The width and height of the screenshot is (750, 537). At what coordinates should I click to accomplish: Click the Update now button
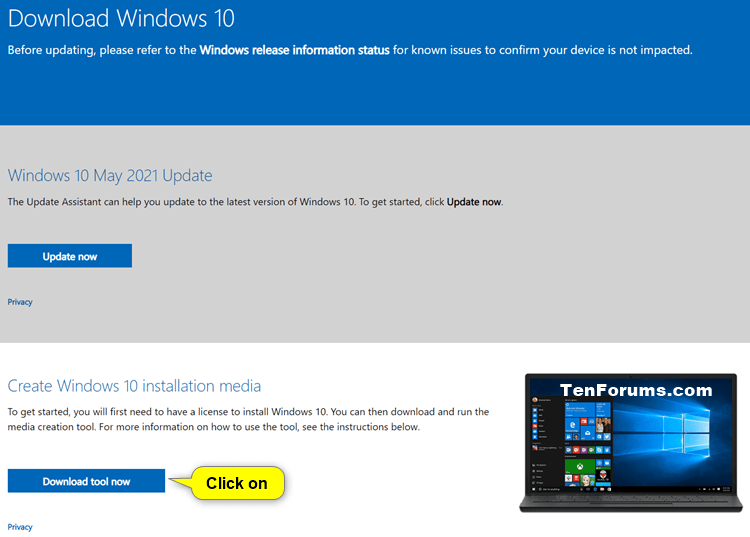click(x=70, y=256)
